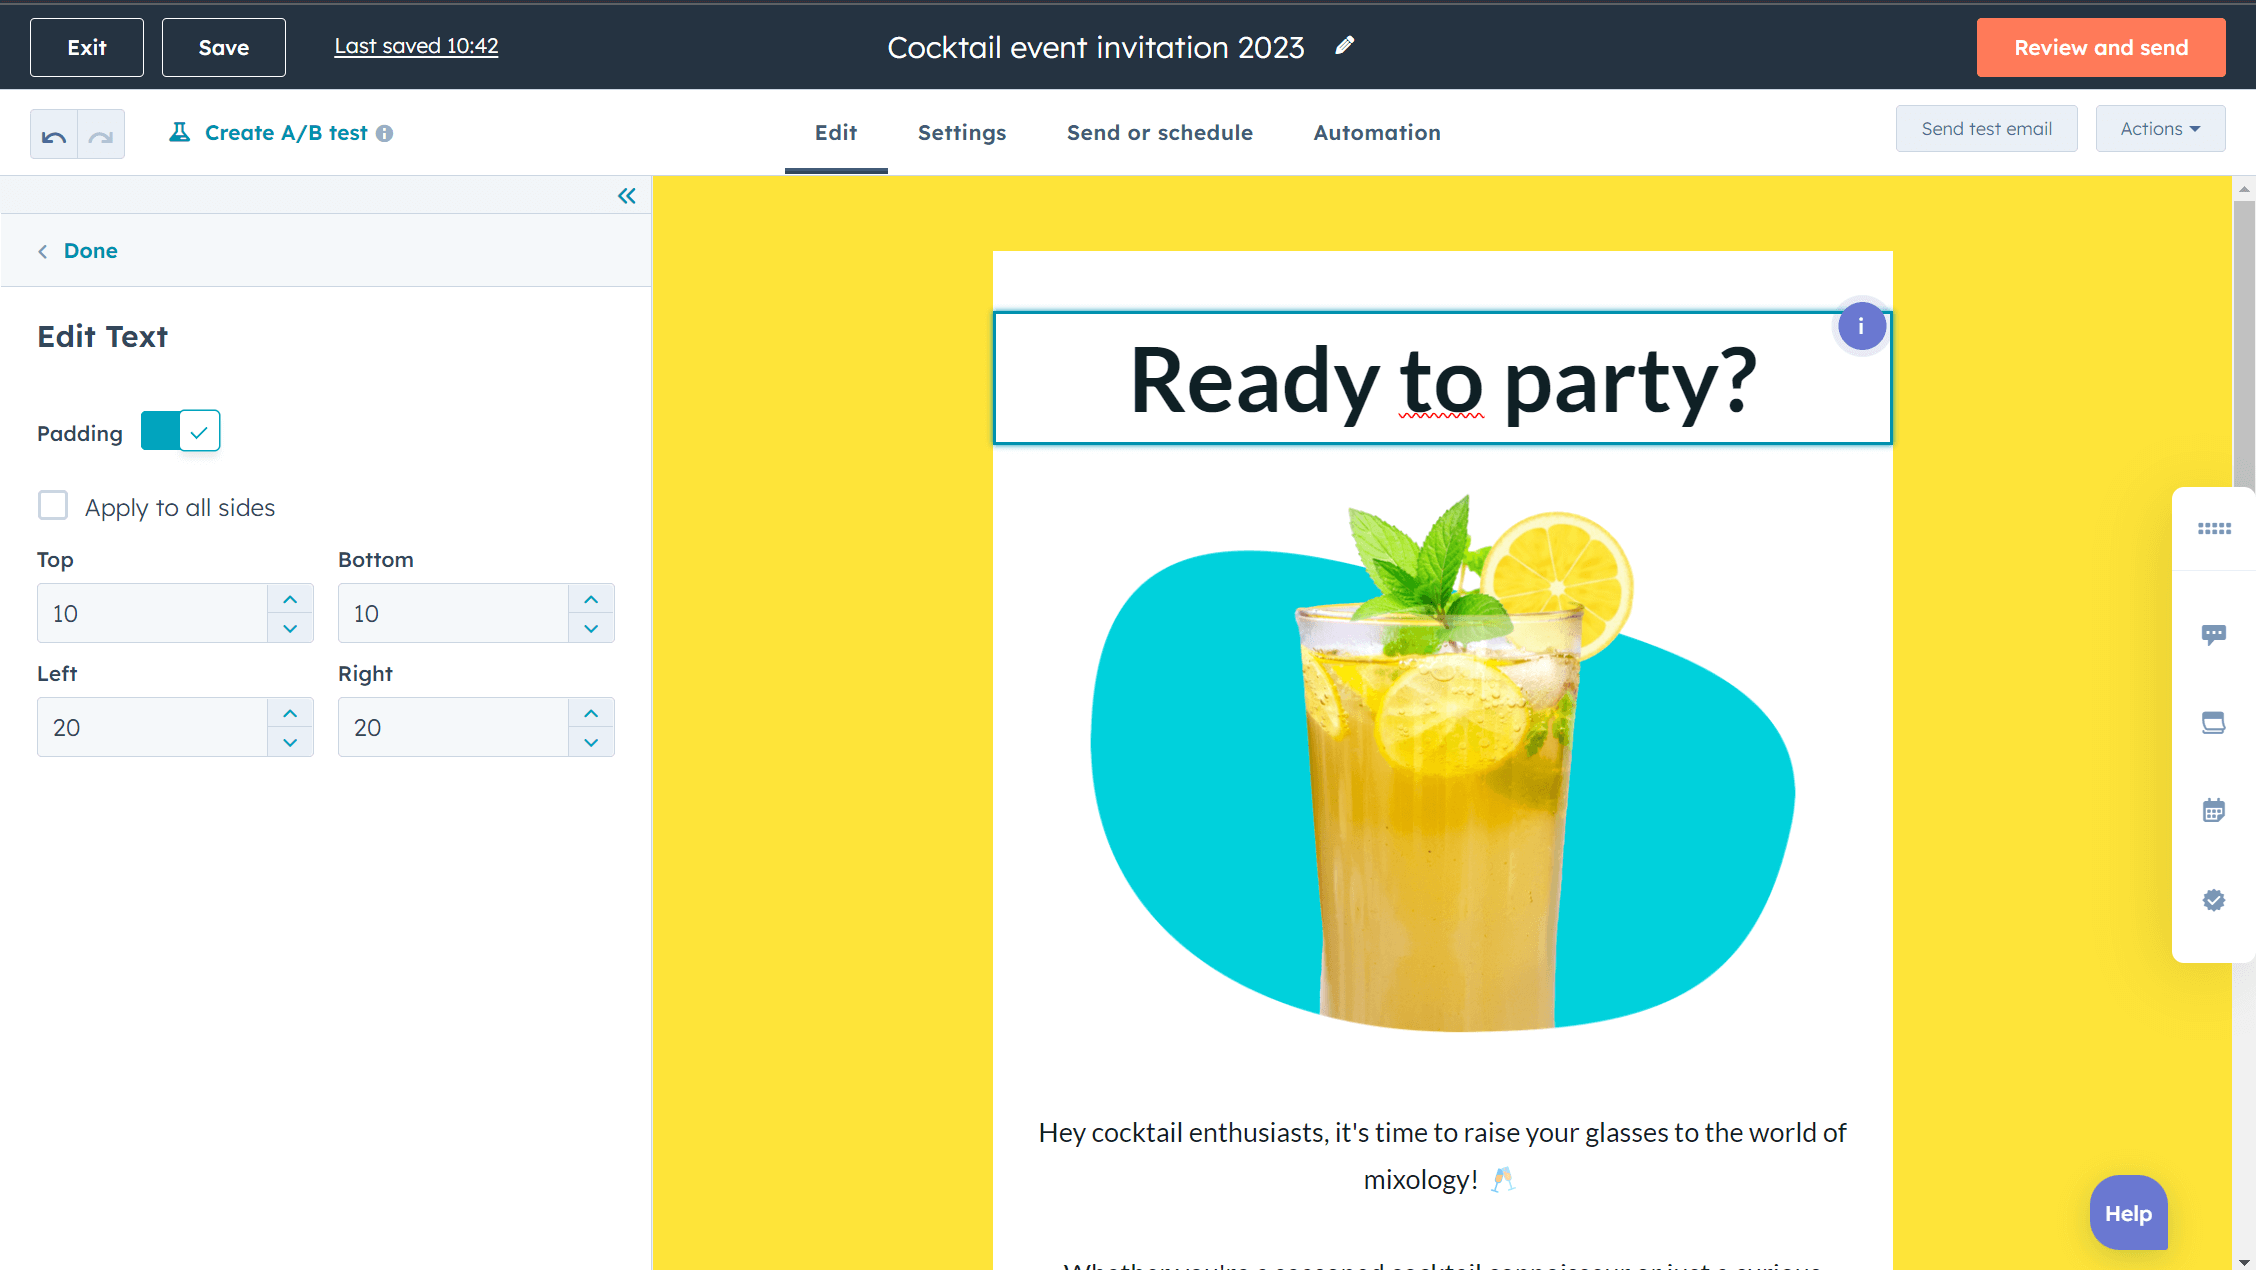Click the back chevron next to Done
This screenshot has height=1270, width=2256.
[x=43, y=252]
